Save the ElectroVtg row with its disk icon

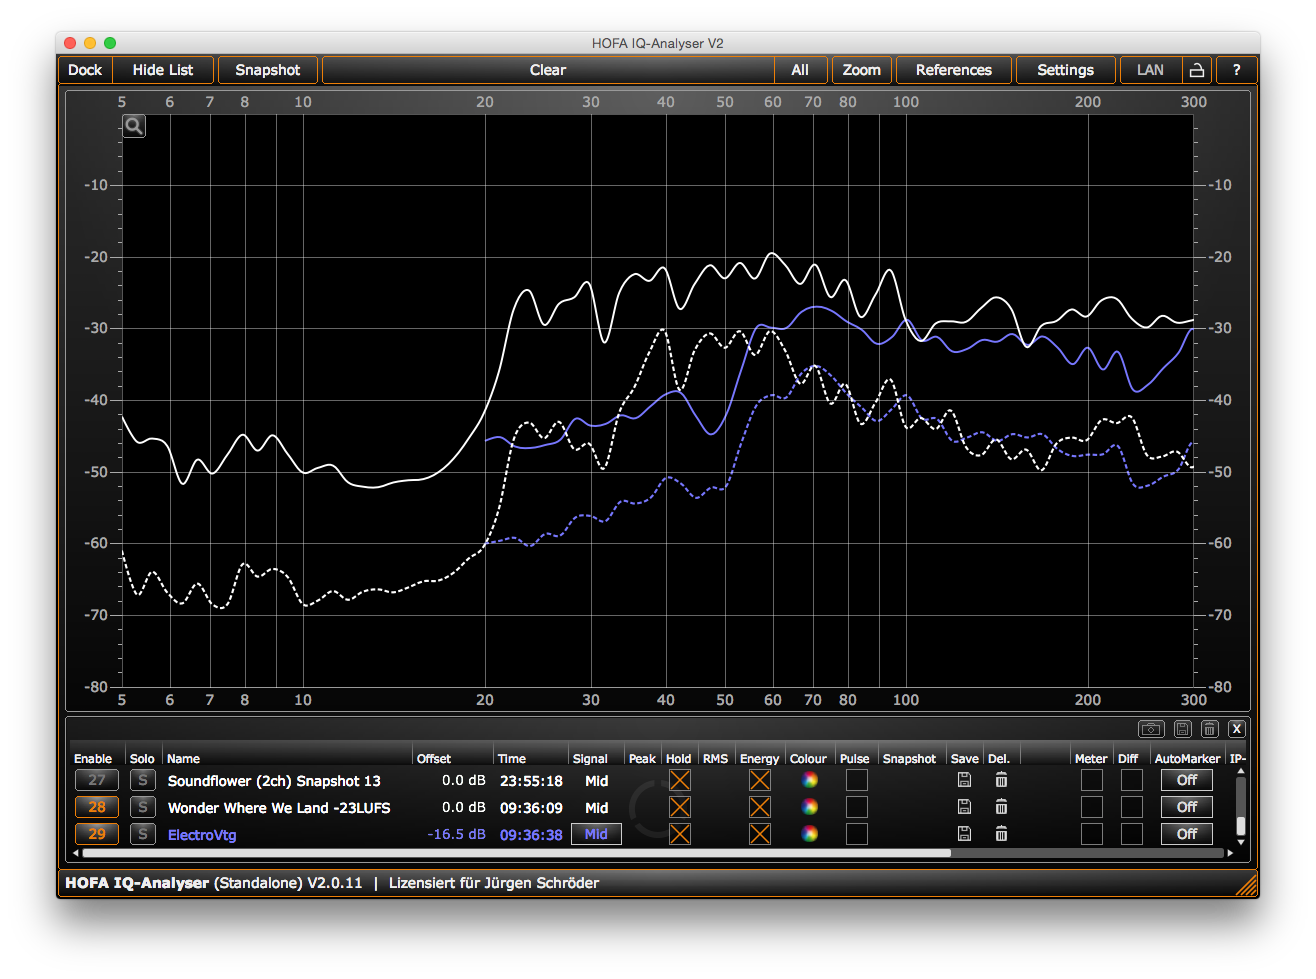click(964, 834)
